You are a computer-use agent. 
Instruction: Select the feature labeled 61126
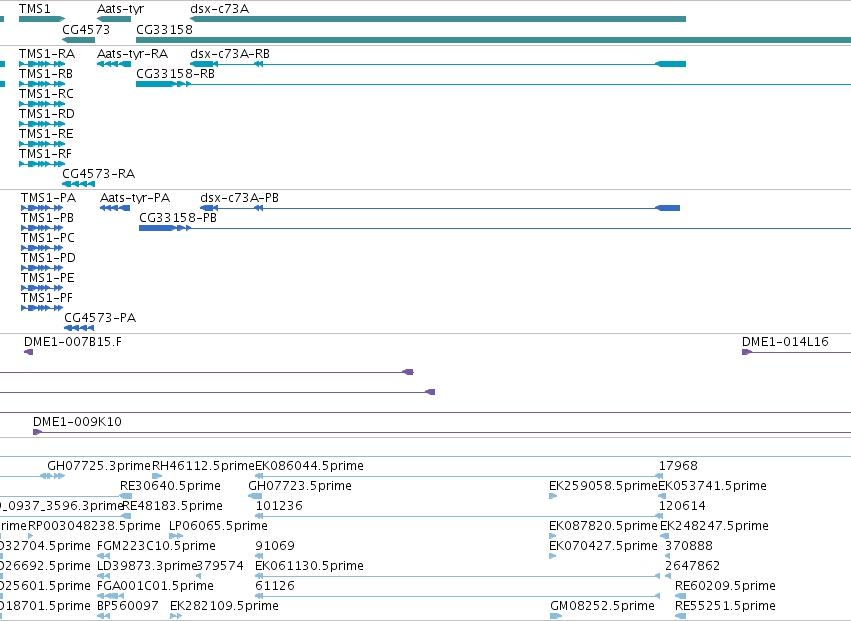pyautogui.click(x=458, y=596)
